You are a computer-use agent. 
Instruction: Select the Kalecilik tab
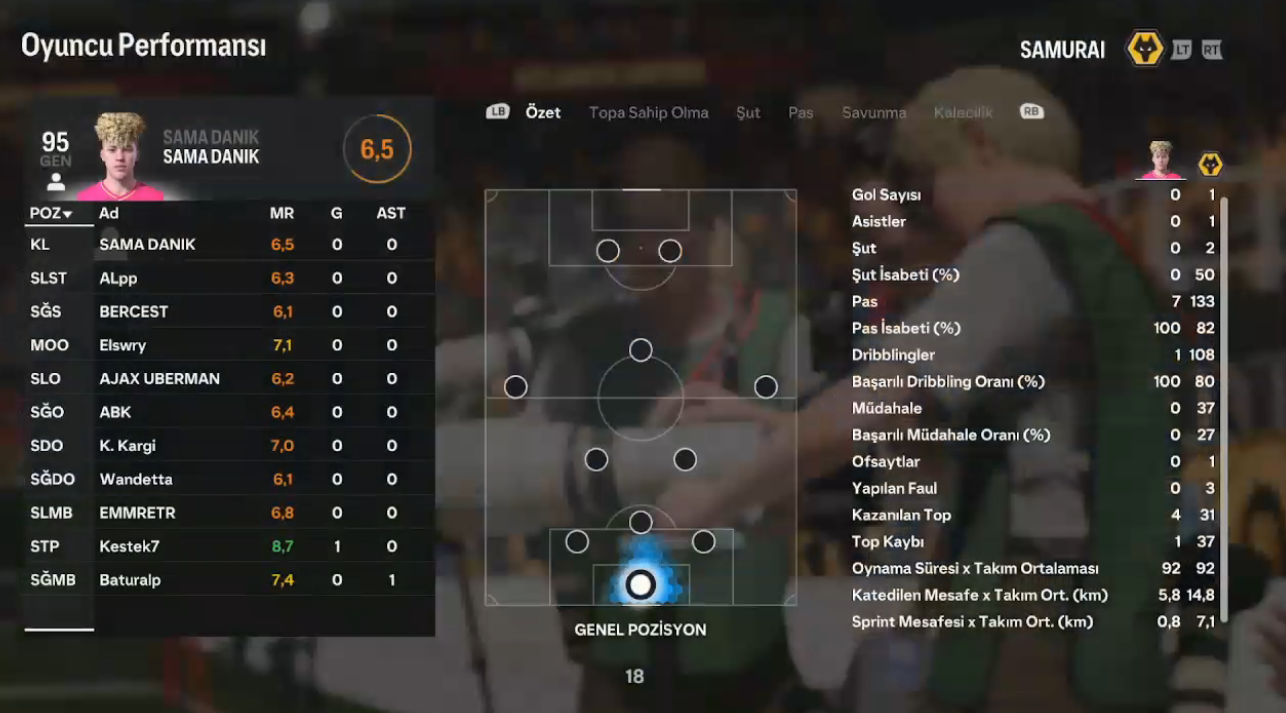[x=963, y=113]
